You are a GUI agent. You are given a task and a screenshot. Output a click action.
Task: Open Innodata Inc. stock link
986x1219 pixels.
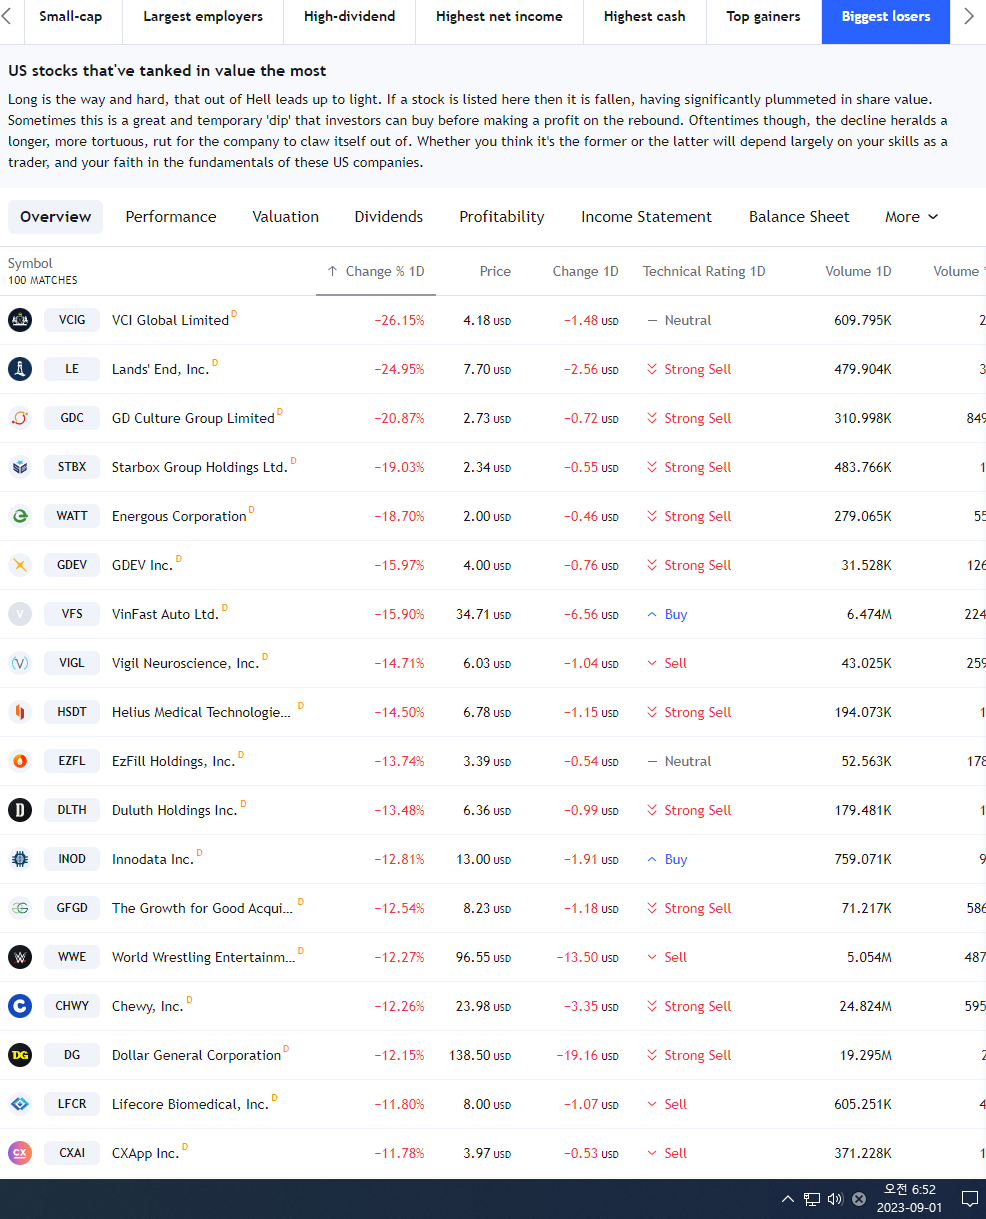pos(153,859)
